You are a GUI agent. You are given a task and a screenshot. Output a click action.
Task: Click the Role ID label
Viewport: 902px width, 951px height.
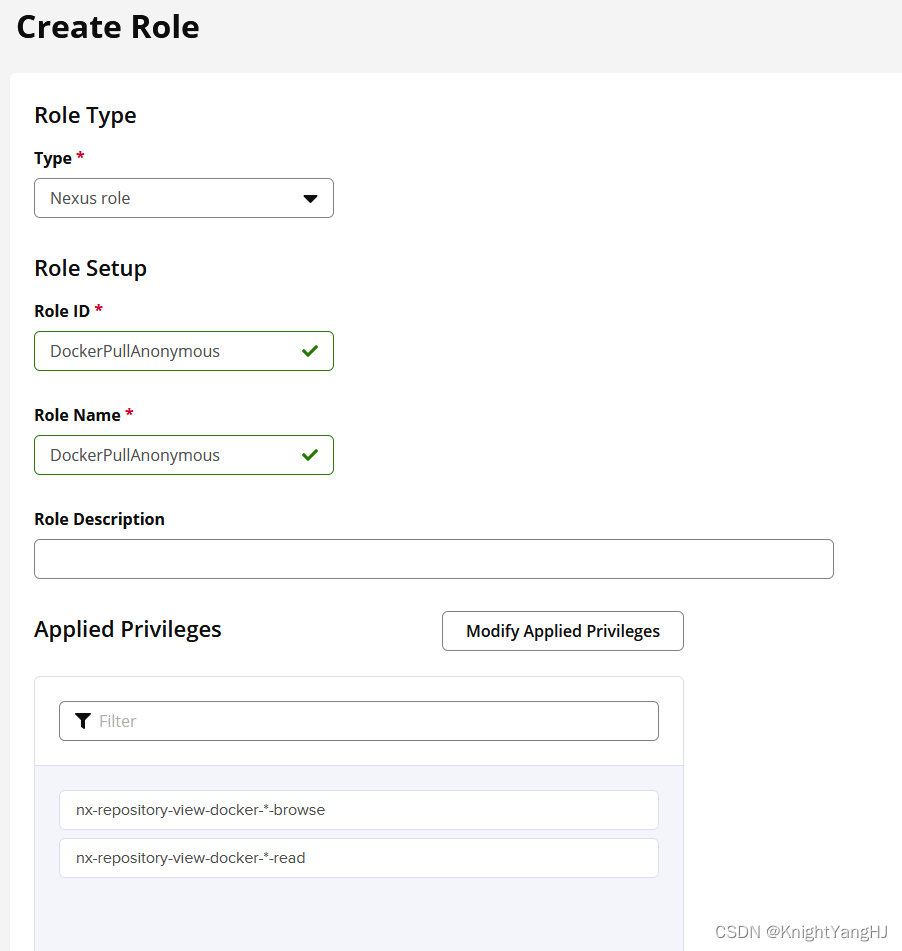tap(62, 311)
